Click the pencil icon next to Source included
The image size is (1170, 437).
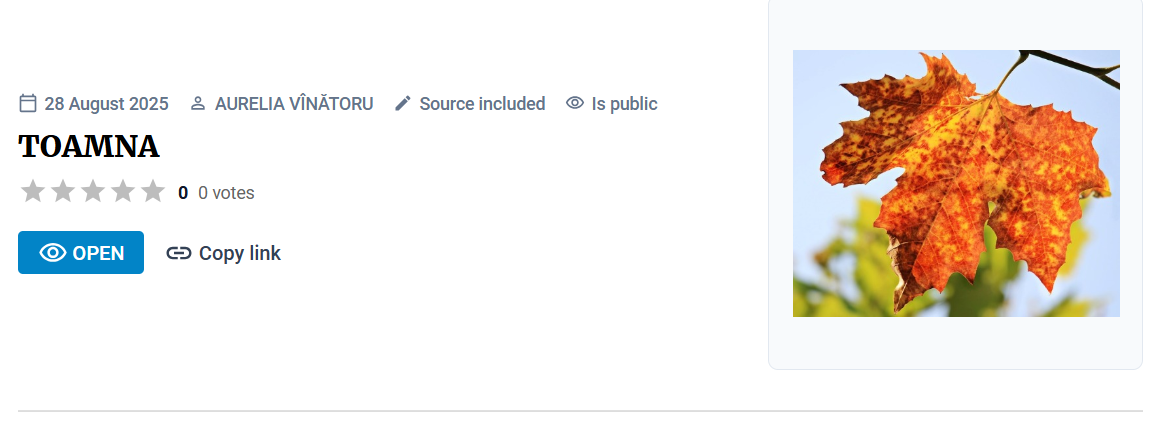(x=403, y=103)
